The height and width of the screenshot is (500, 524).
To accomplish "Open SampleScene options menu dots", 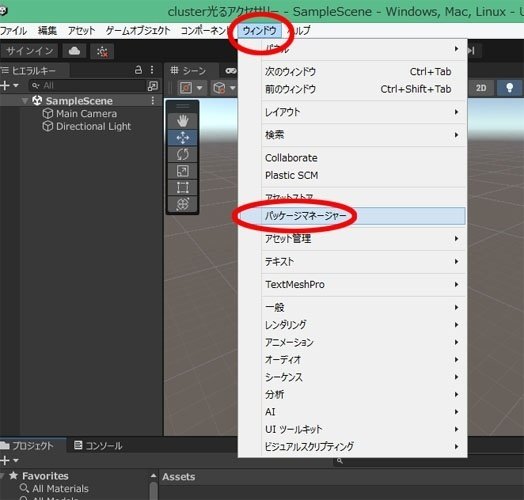I will [153, 101].
